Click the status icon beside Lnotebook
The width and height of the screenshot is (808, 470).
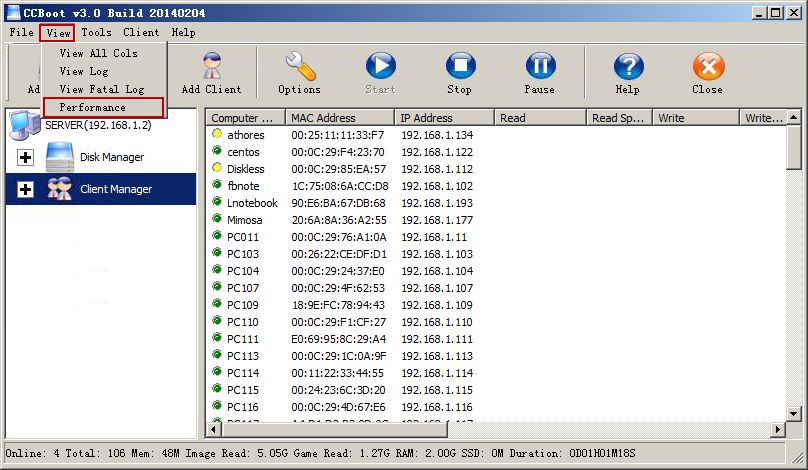pos(217,202)
